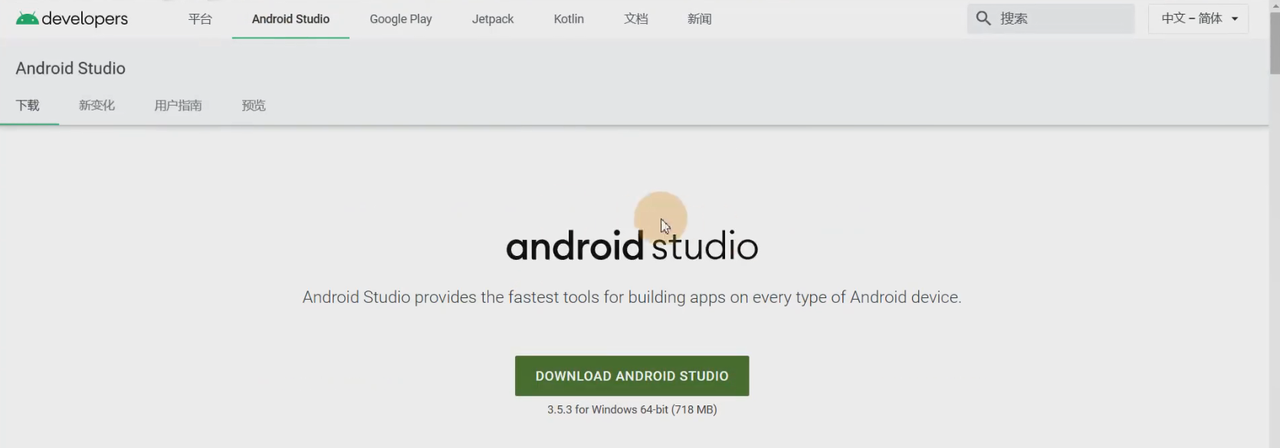
Task: Open the Kotlin nav item
Action: pyautogui.click(x=569, y=19)
